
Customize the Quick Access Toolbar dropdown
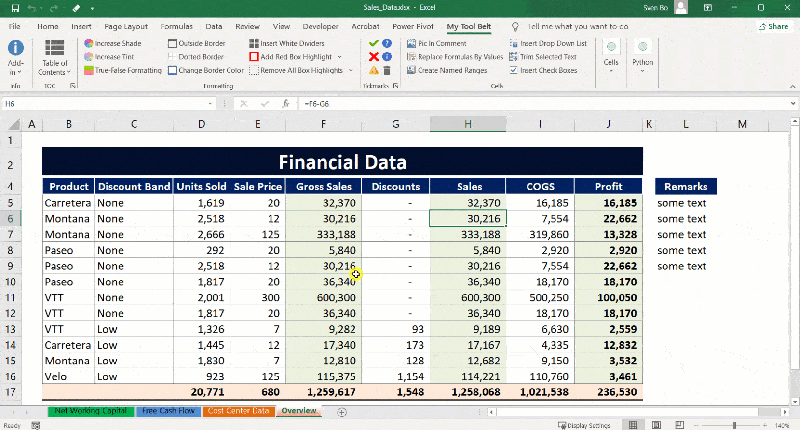(x=92, y=8)
